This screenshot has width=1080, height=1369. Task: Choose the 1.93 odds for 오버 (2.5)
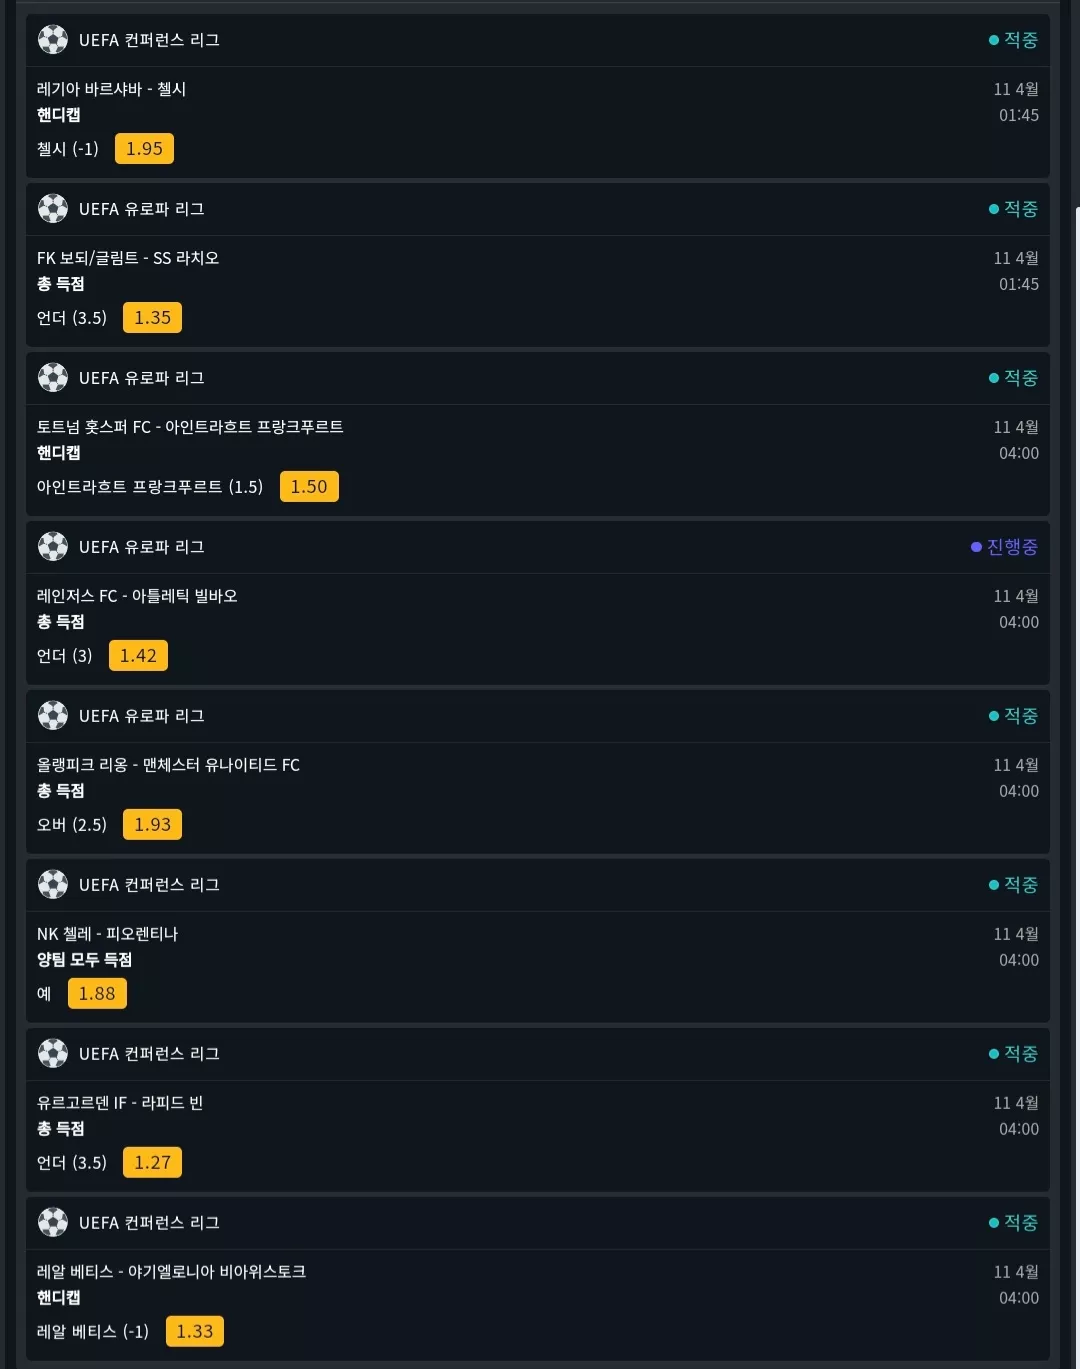(153, 825)
